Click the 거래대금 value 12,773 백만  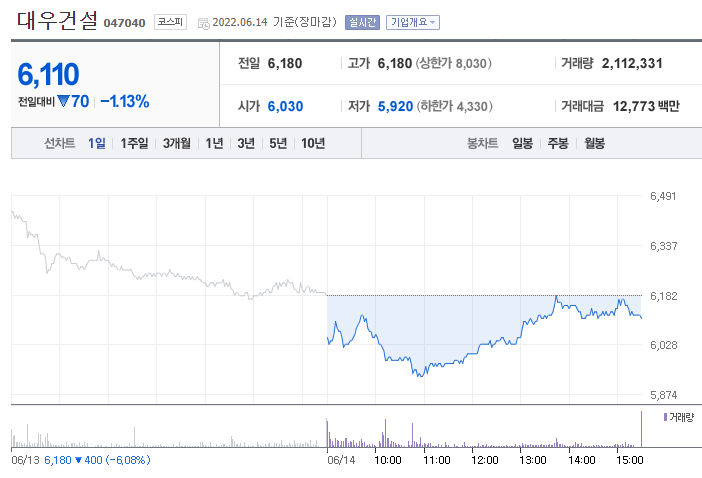(646, 107)
